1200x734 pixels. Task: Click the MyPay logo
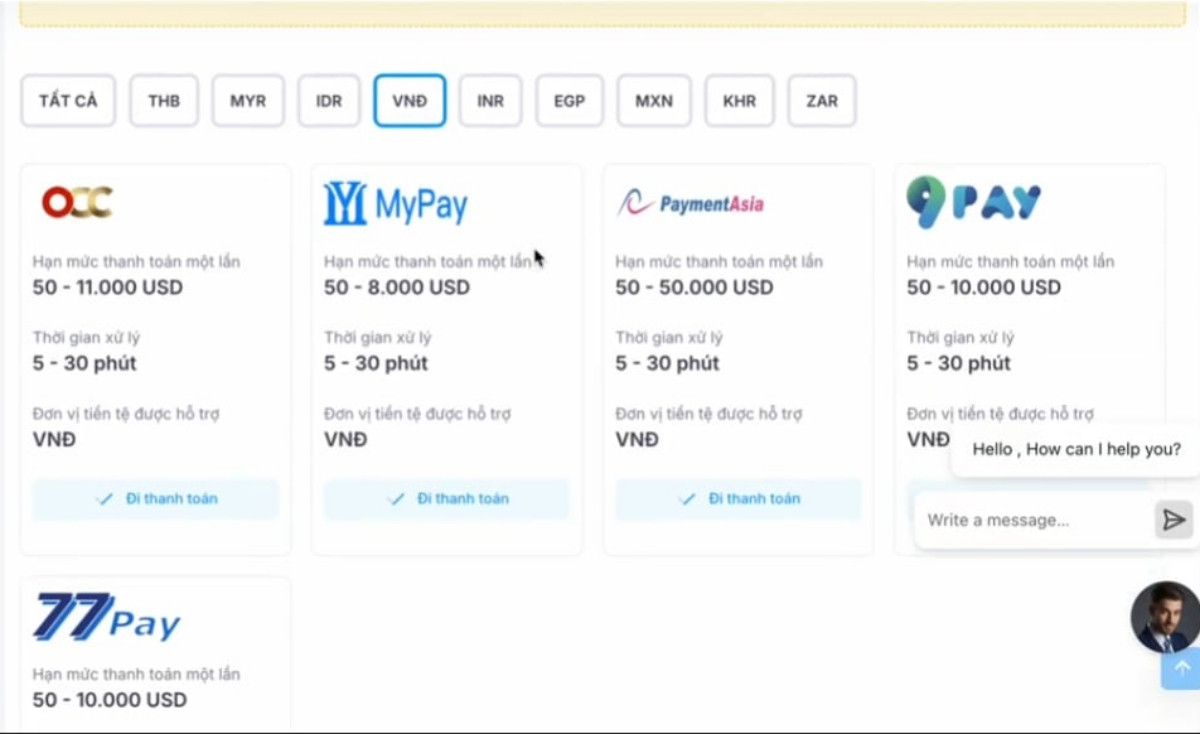coord(396,204)
